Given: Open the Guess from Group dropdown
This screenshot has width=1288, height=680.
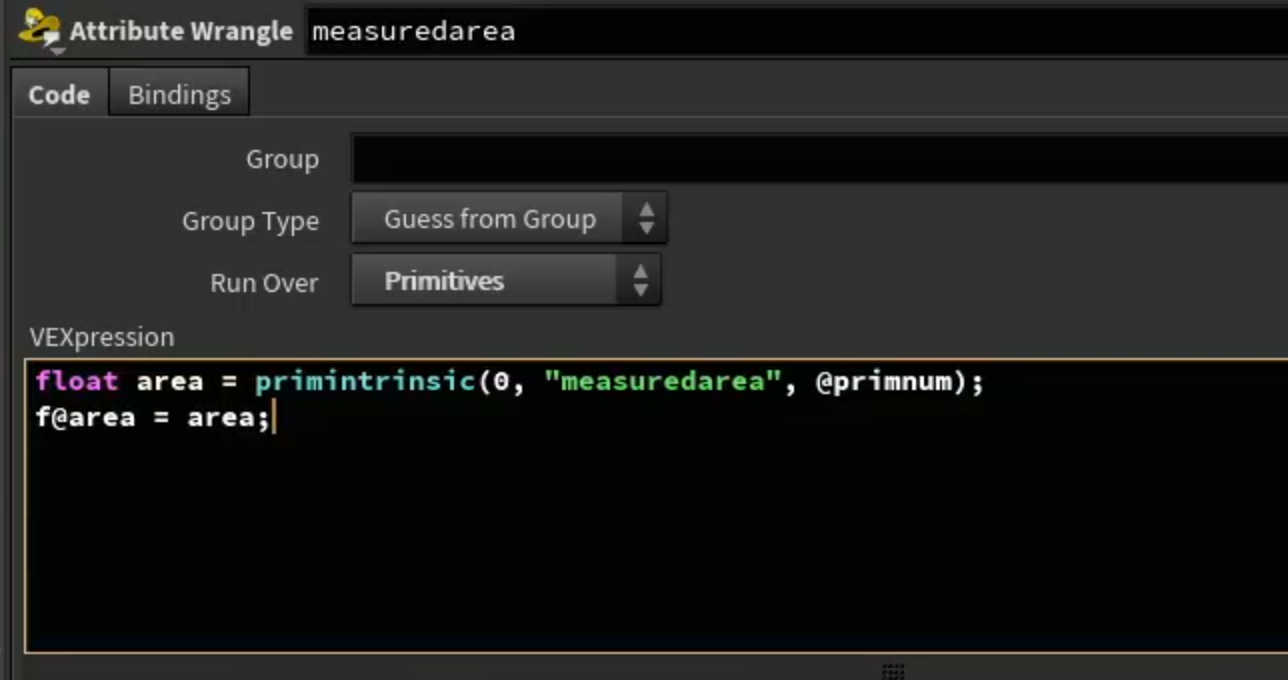Looking at the screenshot, I should coord(508,219).
